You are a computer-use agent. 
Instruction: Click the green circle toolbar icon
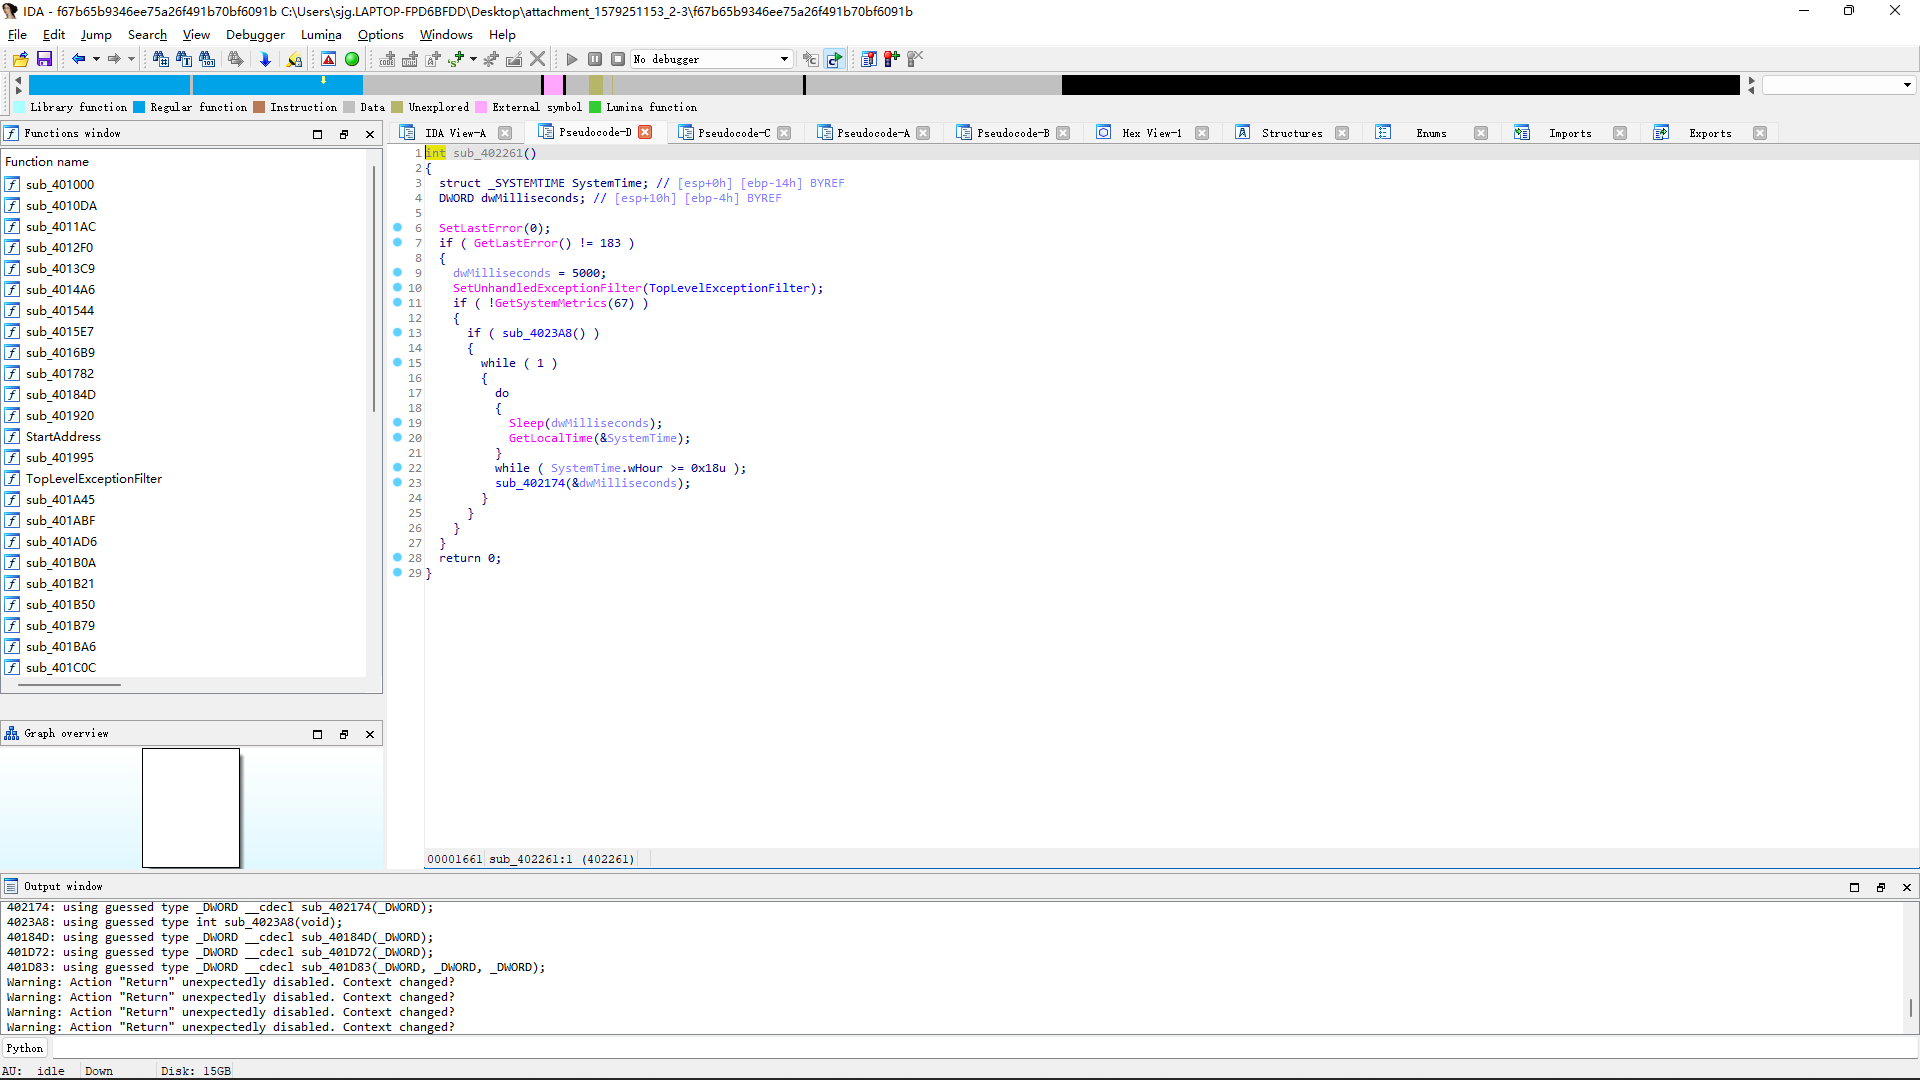[352, 60]
